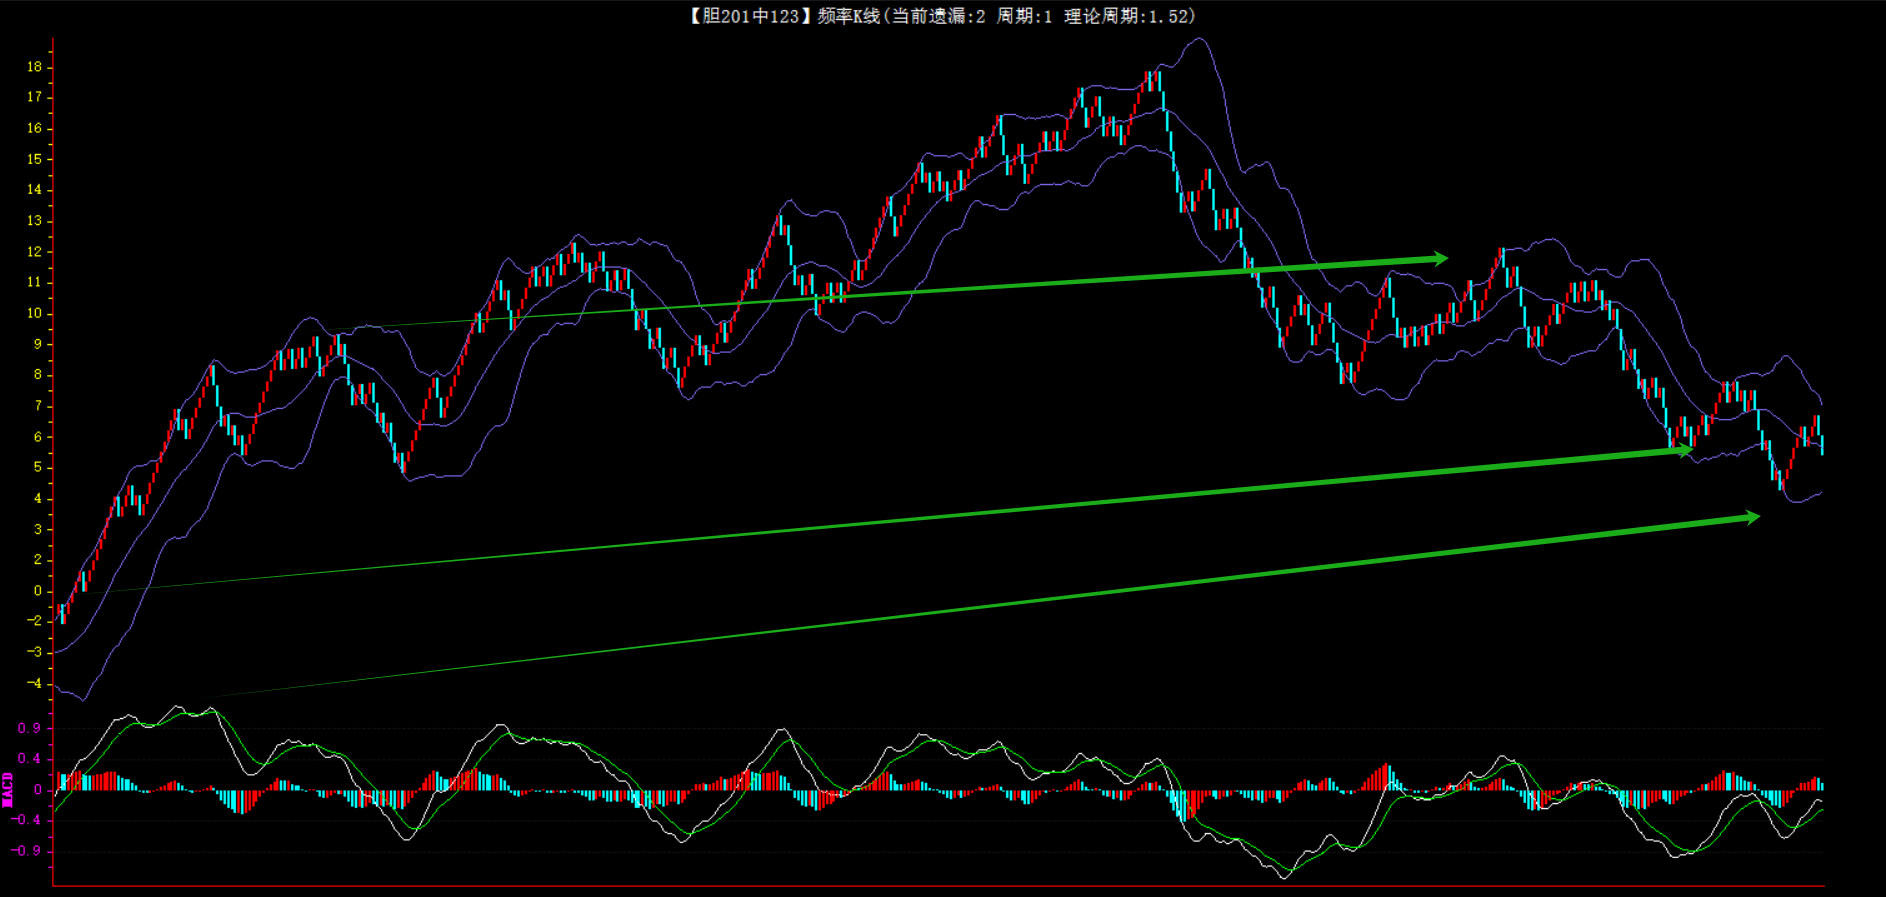This screenshot has height=897, width=1886.
Task: Click the last candlestick at chart's right edge
Action: pyautogui.click(x=1822, y=444)
